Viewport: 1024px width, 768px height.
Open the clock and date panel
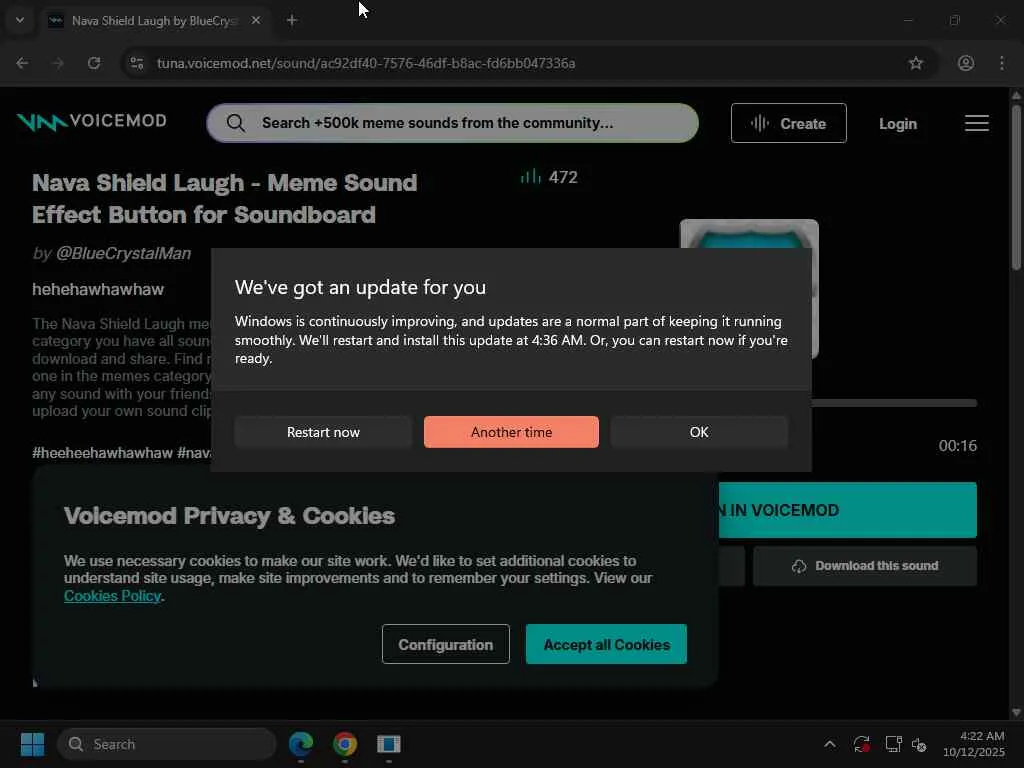[x=974, y=744]
